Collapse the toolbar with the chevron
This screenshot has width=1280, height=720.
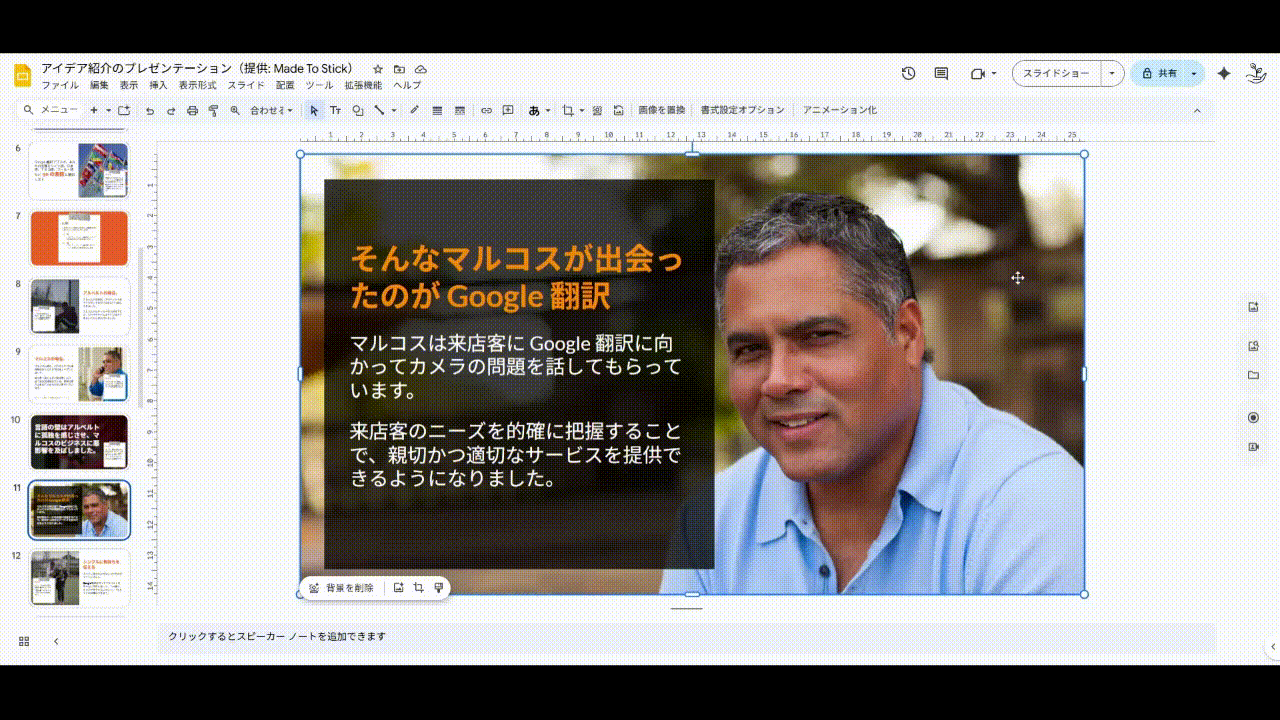1197,110
